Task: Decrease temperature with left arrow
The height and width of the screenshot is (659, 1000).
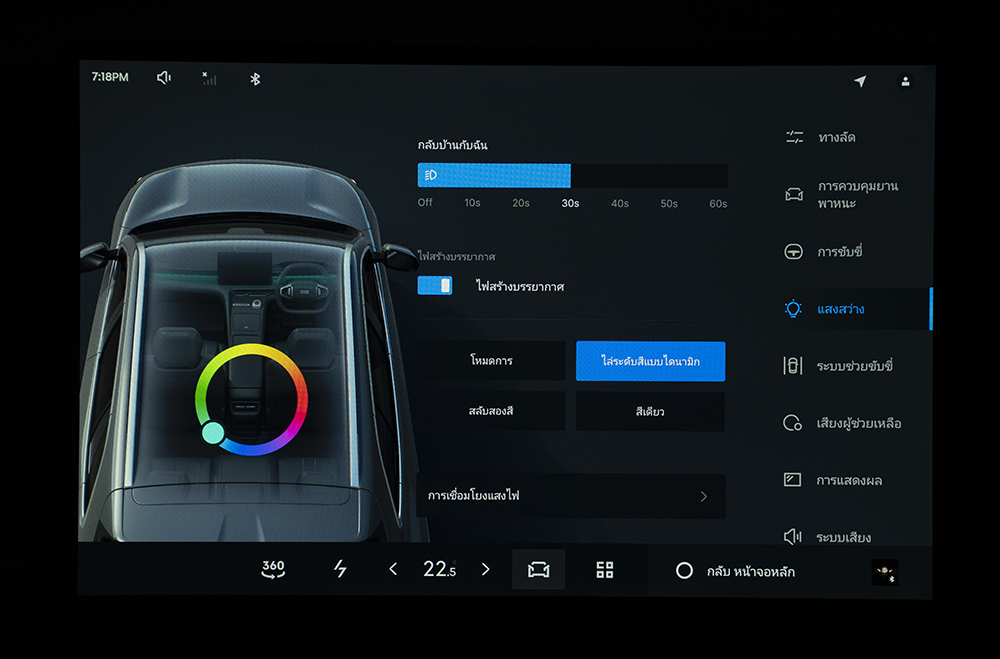Action: pos(393,569)
